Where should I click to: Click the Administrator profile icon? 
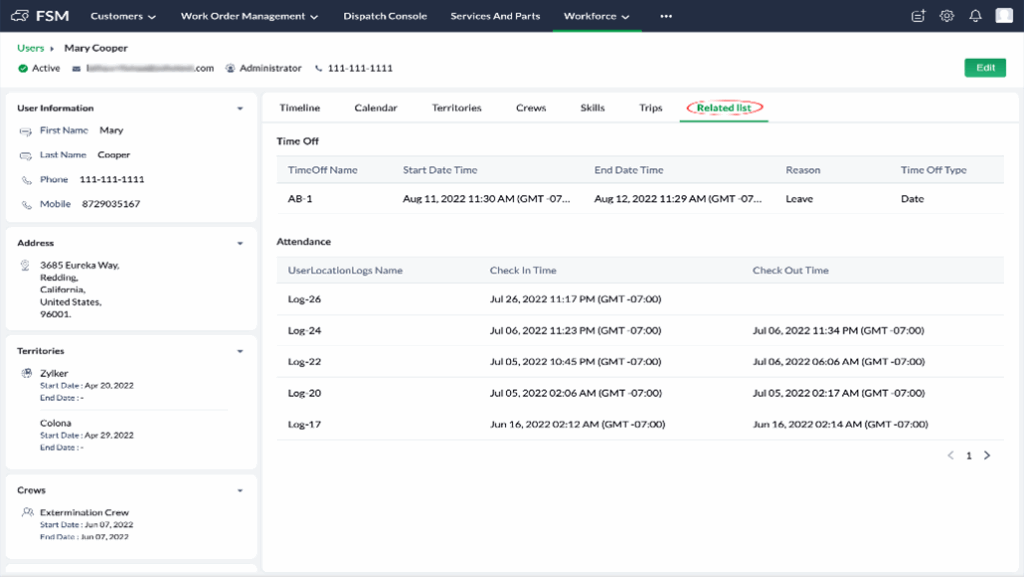coord(230,68)
